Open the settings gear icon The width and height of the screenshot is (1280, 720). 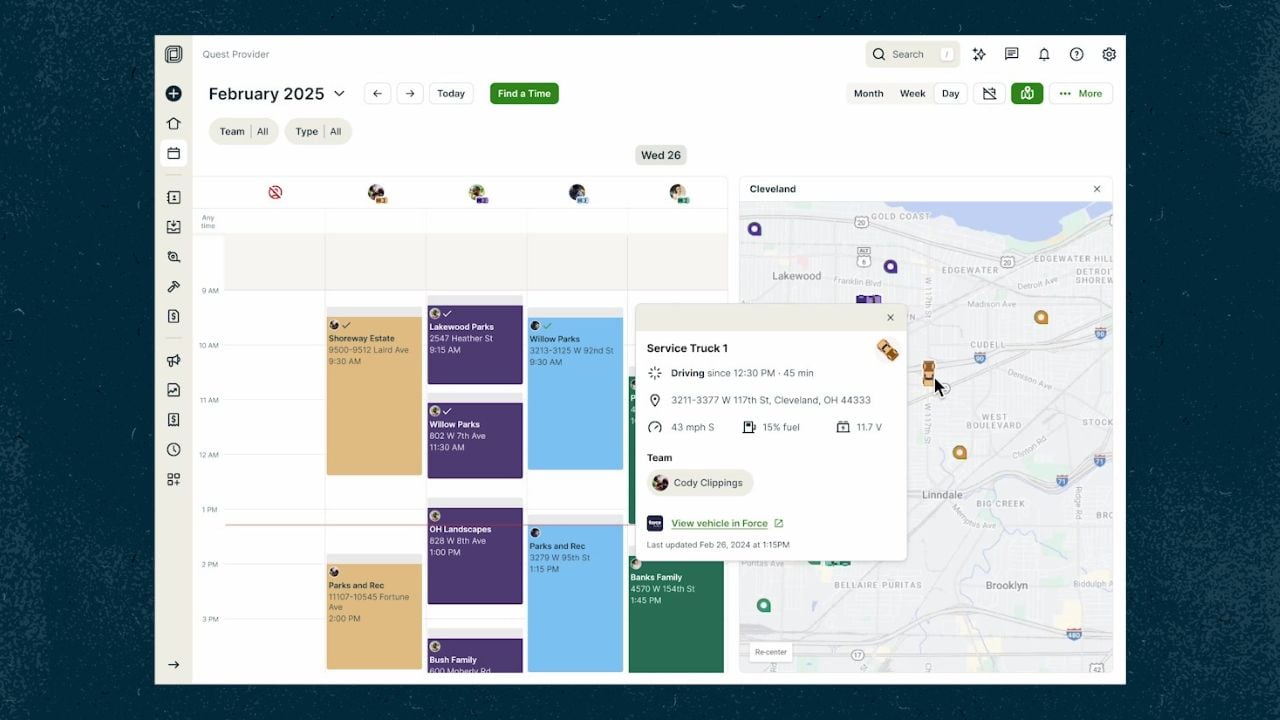click(1109, 54)
